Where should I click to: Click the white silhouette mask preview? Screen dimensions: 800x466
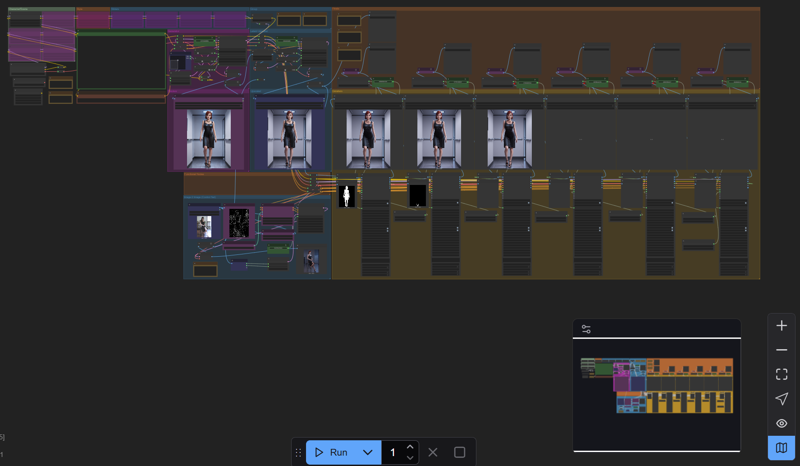[347, 197]
